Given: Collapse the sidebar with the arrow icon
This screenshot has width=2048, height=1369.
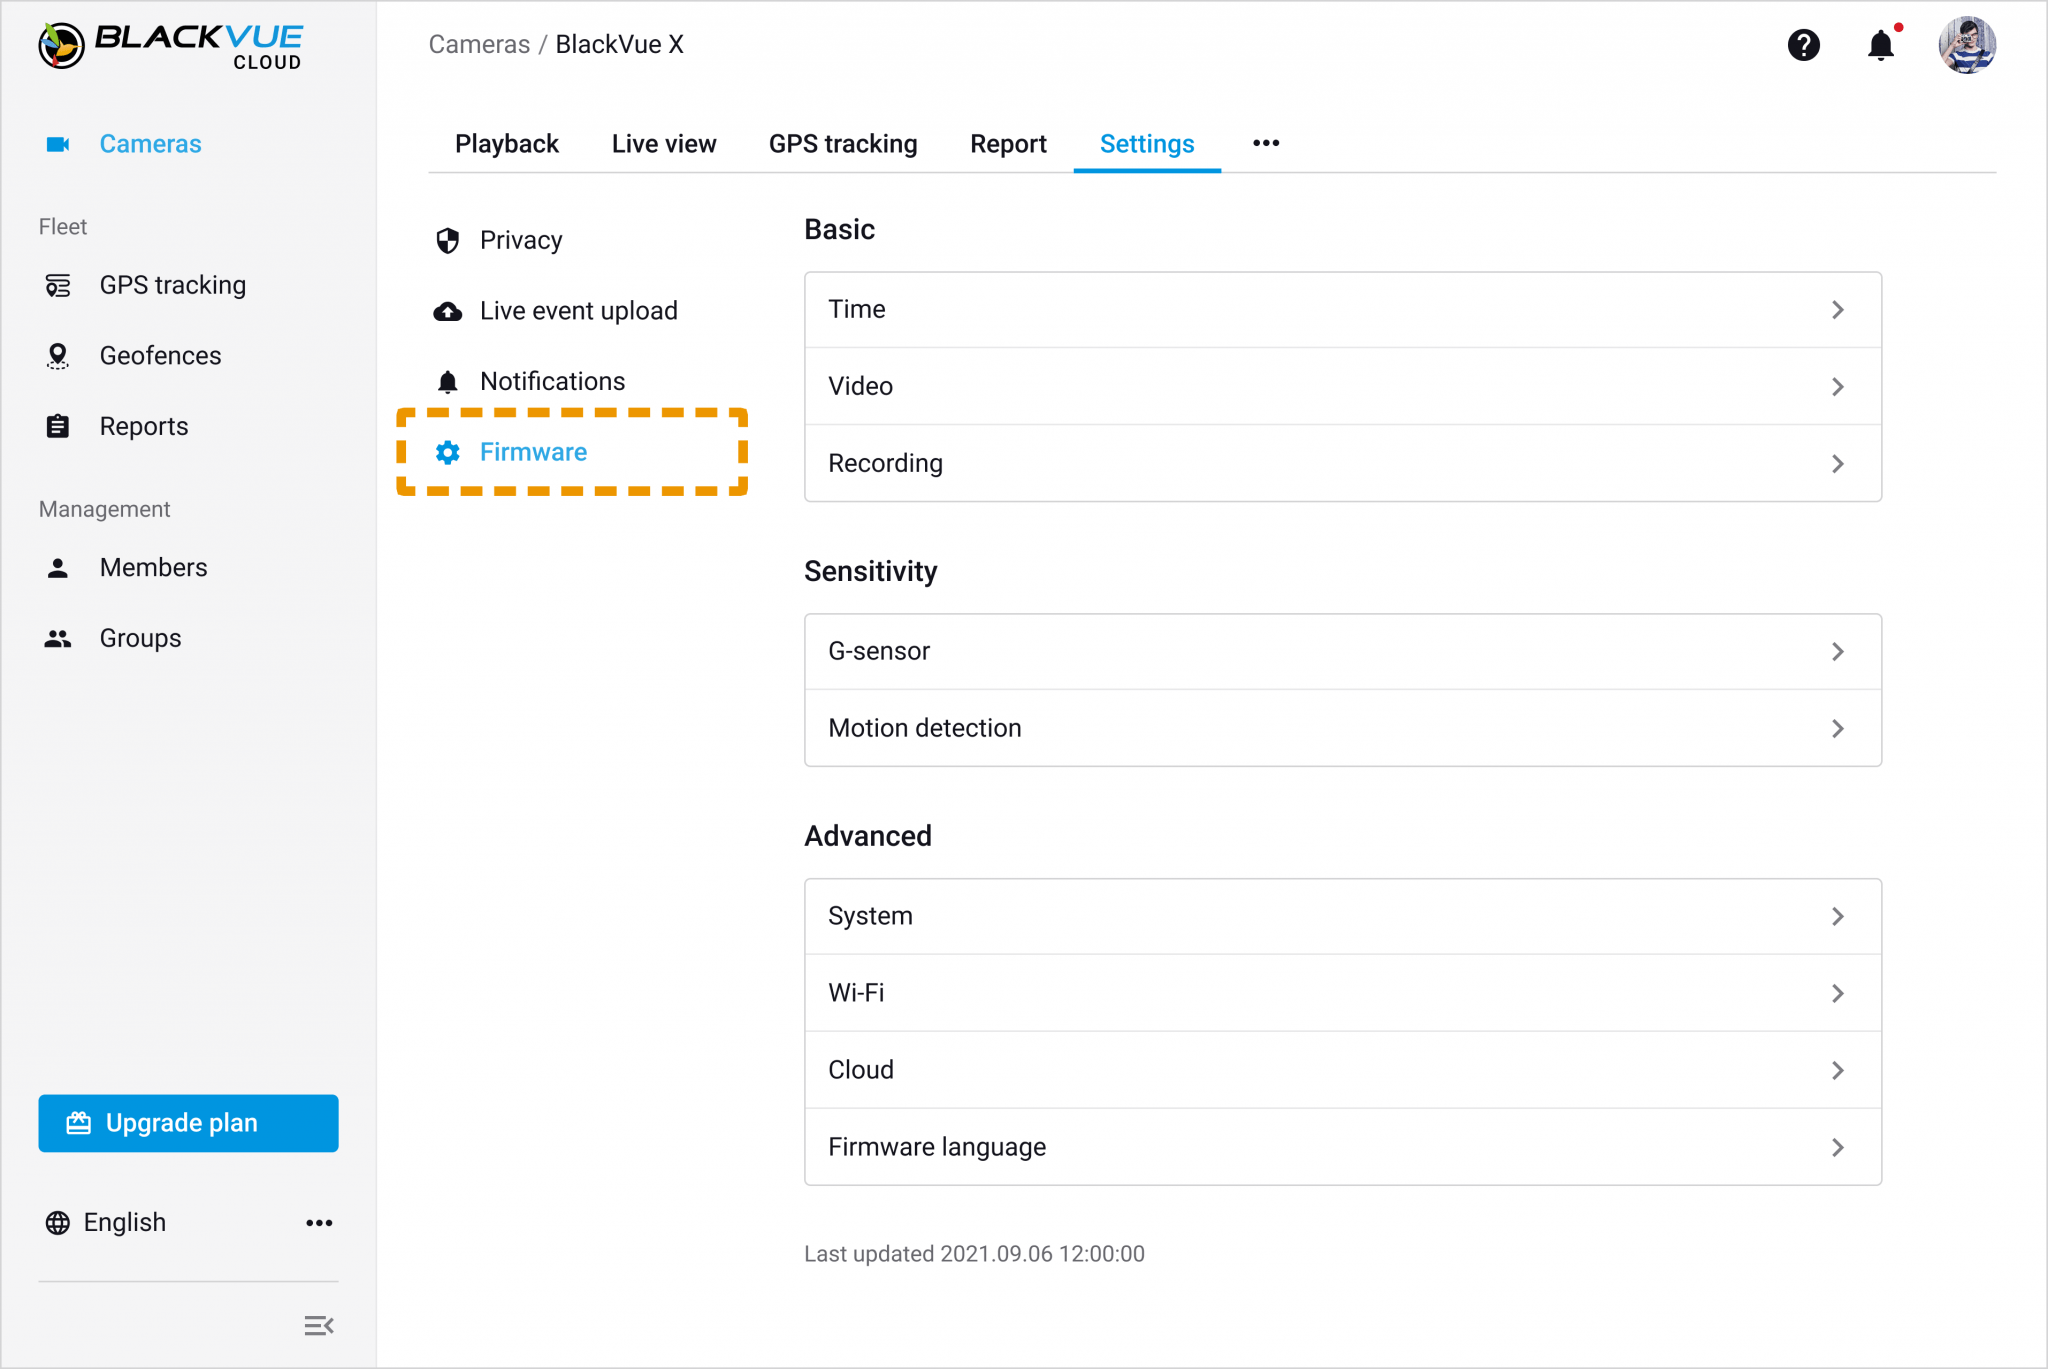Looking at the screenshot, I should tap(319, 1325).
